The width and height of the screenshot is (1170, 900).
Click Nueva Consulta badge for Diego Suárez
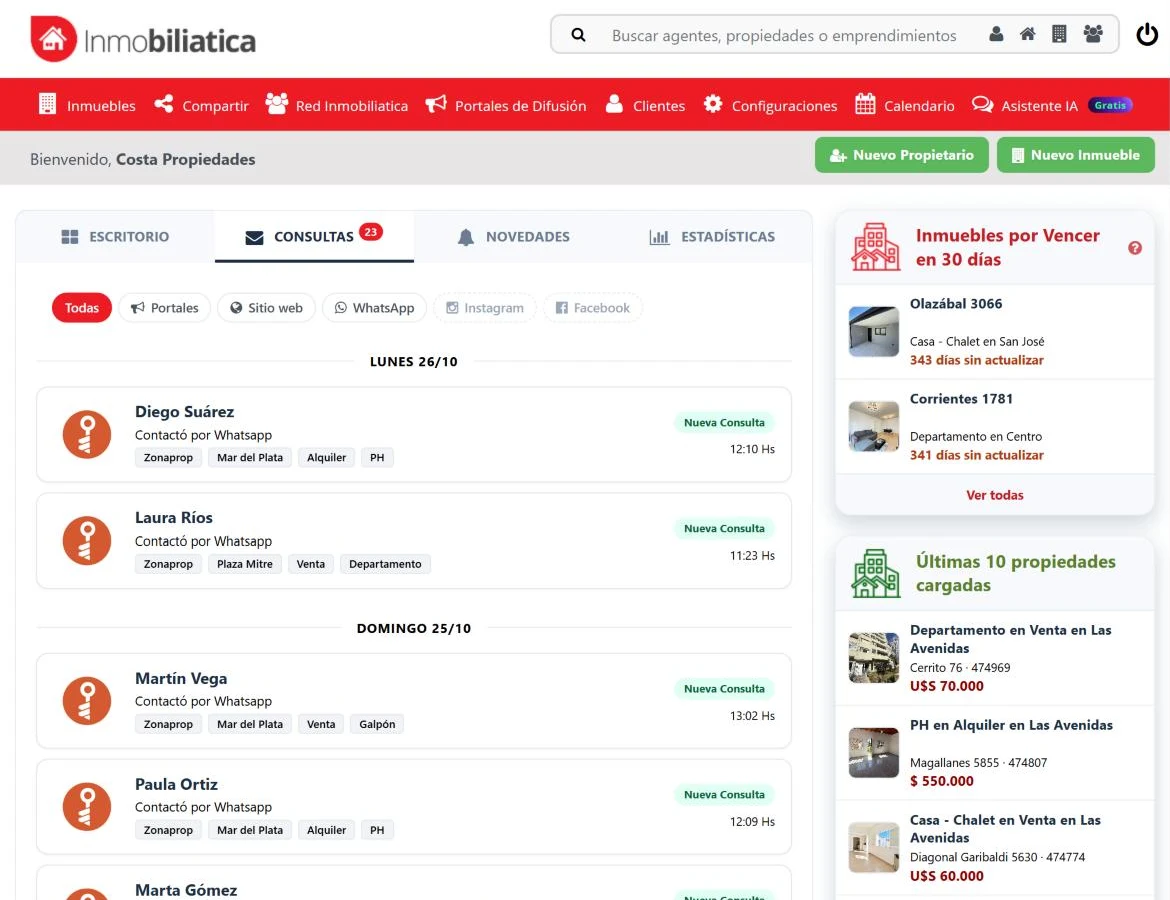click(x=724, y=422)
